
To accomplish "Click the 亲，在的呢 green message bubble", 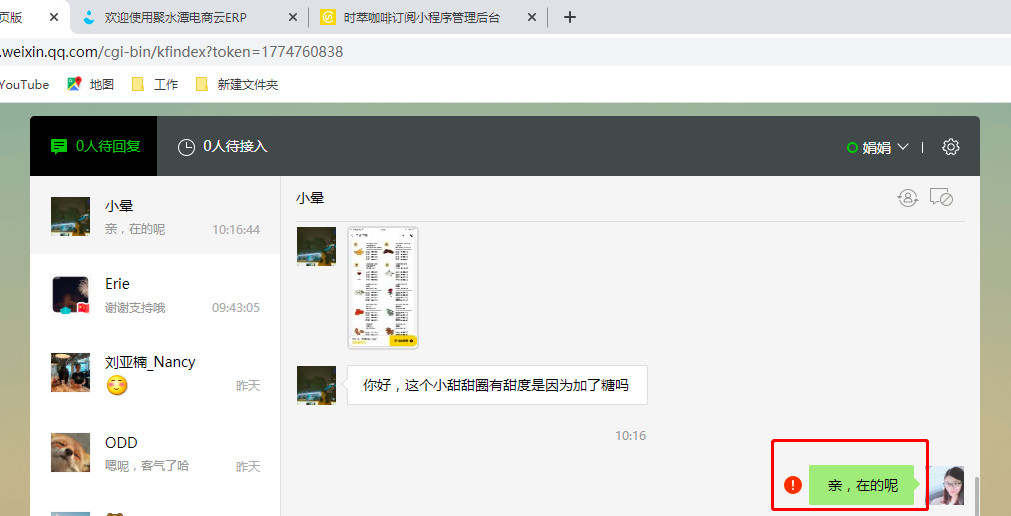I will [863, 485].
